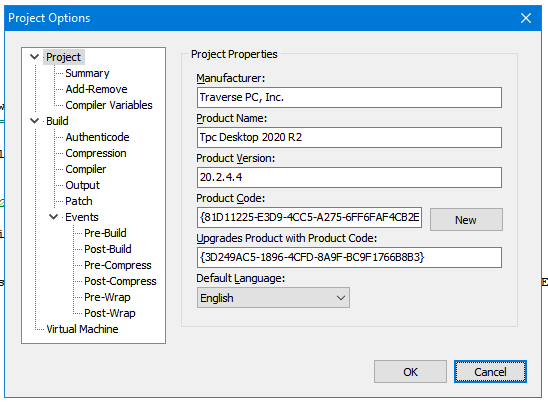Collapse the Project tree node
The width and height of the screenshot is (548, 404).
click(x=35, y=57)
